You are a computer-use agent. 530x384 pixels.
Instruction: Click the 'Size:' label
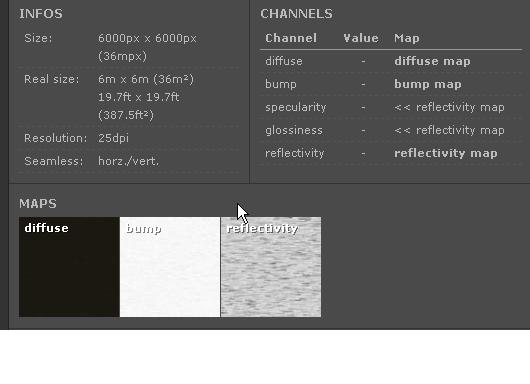coord(38,38)
